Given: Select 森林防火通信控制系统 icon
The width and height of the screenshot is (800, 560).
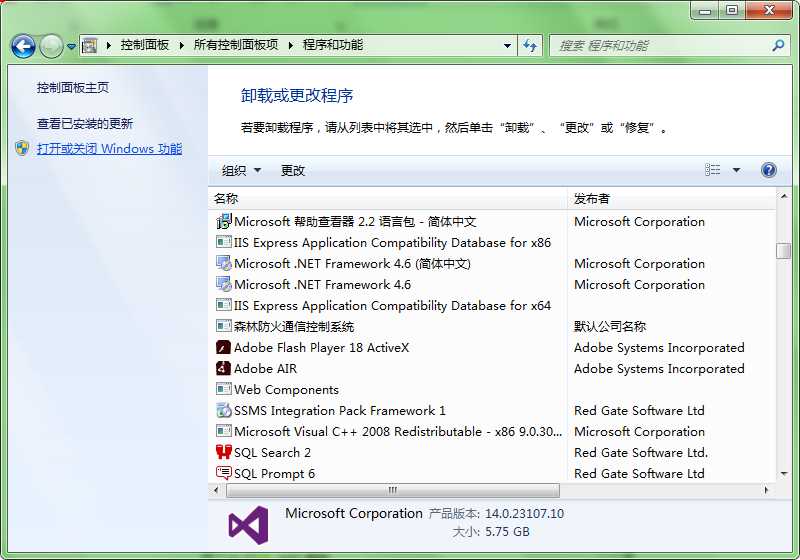Looking at the screenshot, I should 223,326.
